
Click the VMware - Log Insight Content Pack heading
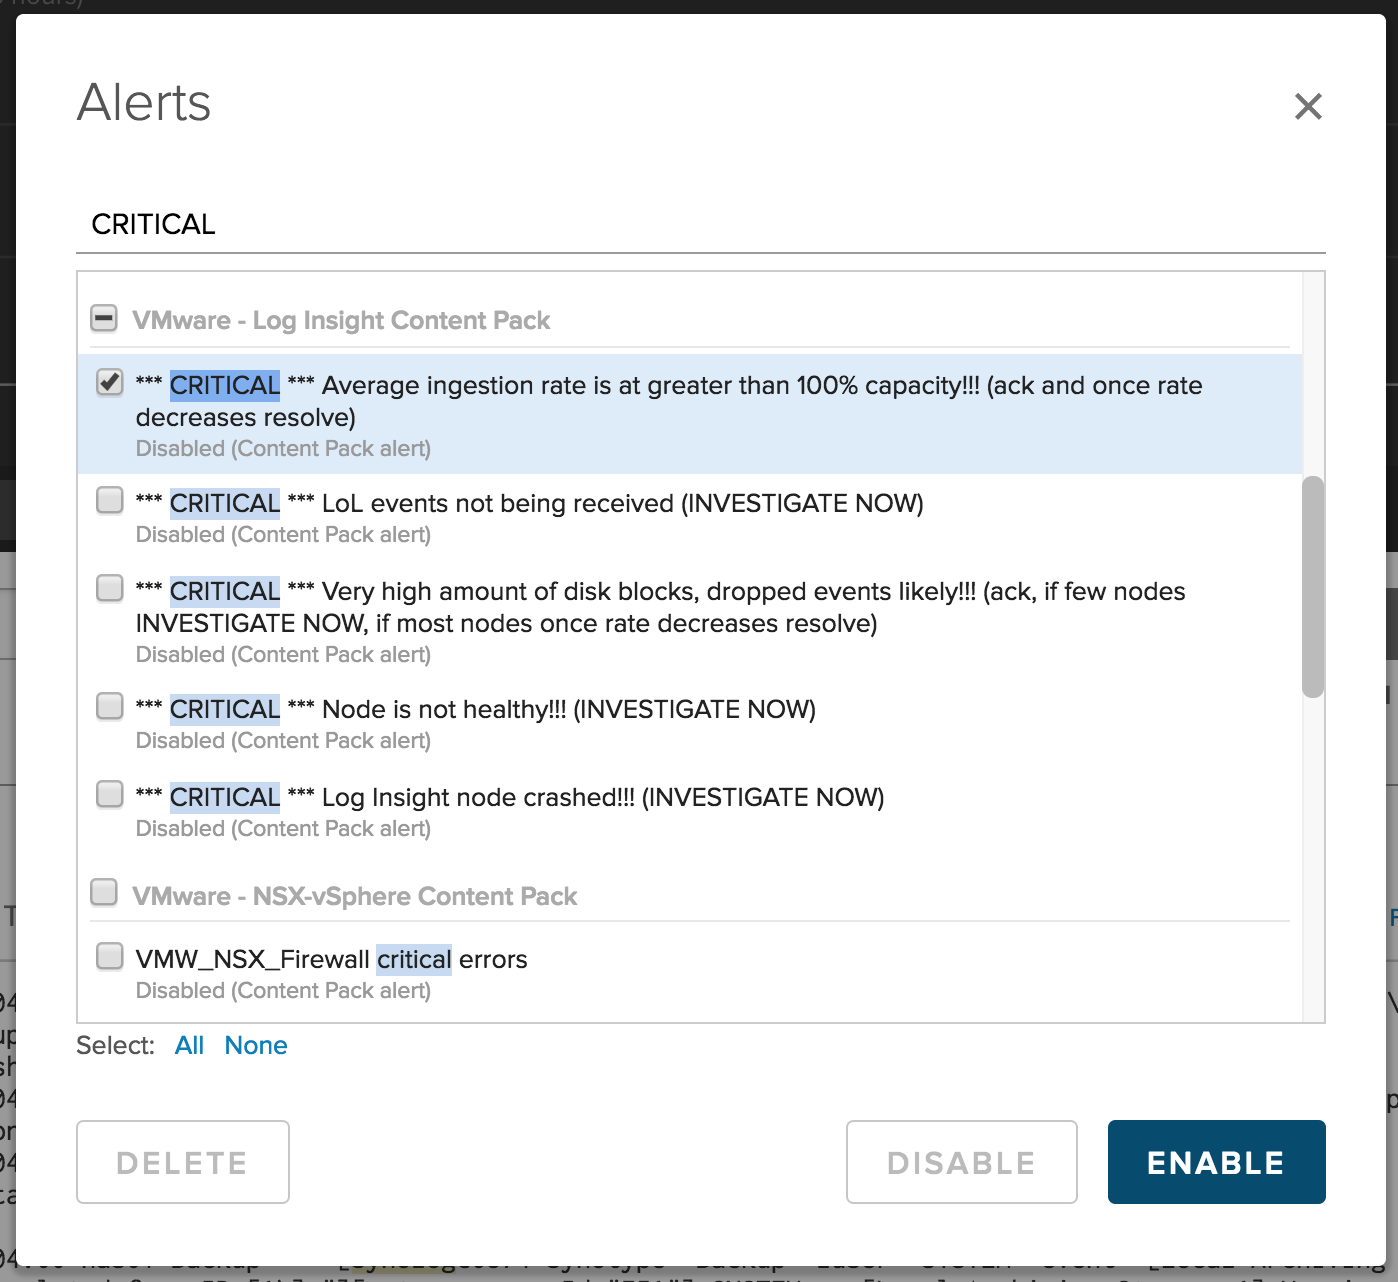[341, 321]
